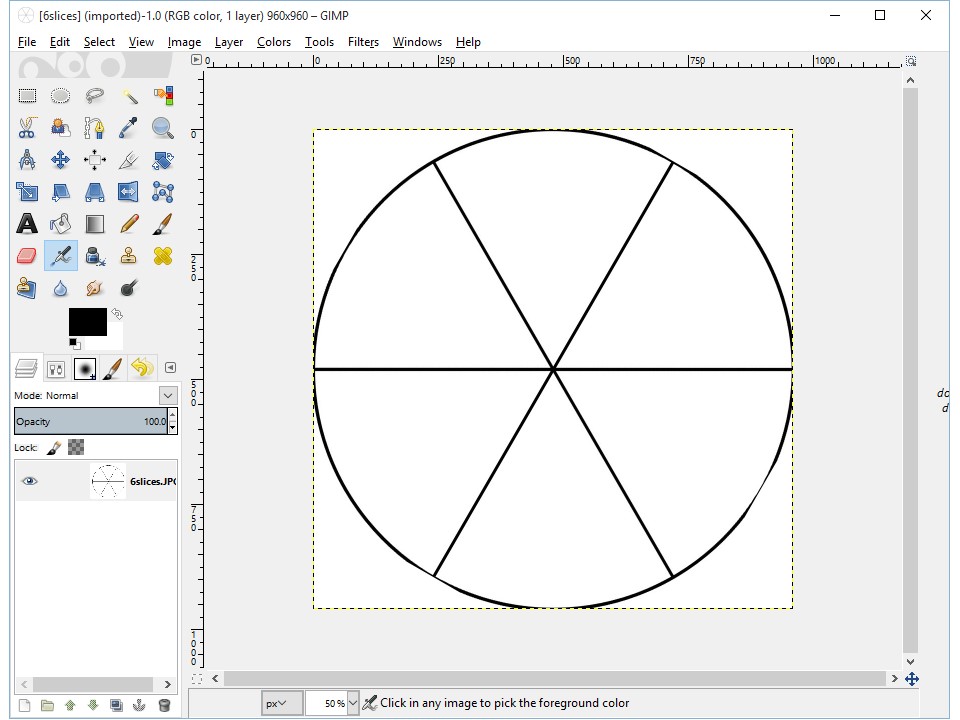Duplicate the layer with the duplicate button
The width and height of the screenshot is (960, 720).
pos(116,705)
